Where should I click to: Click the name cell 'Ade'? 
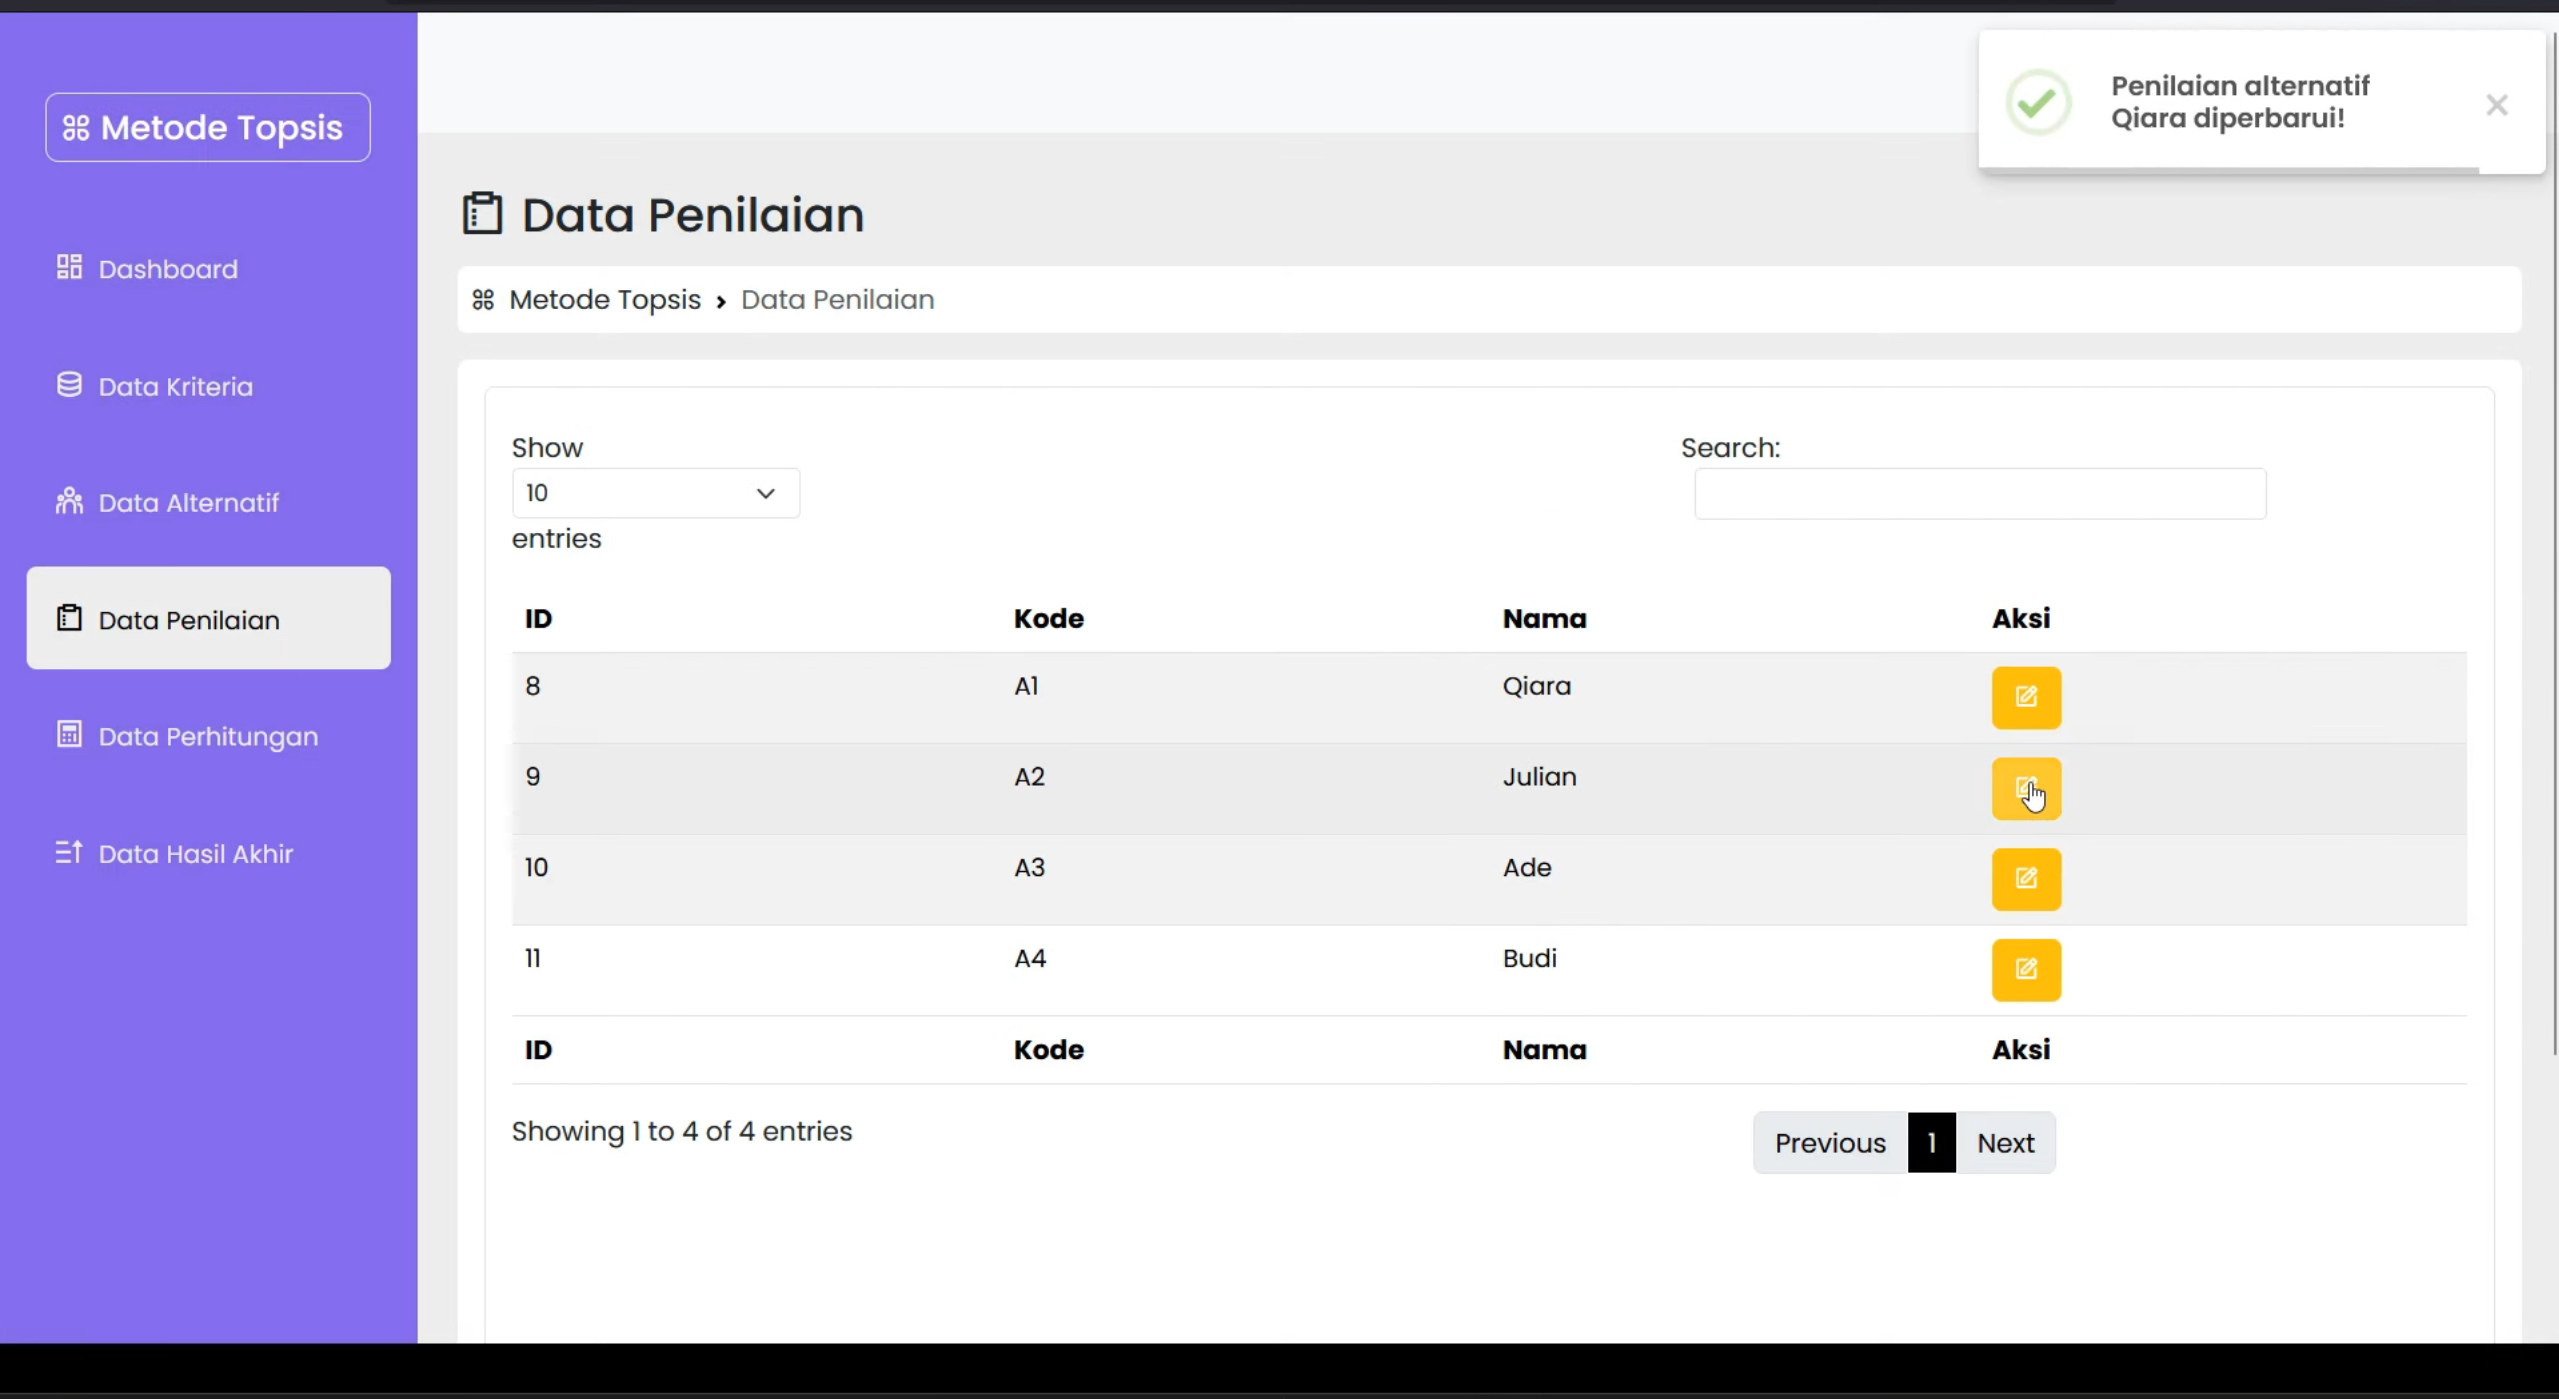tap(1527, 867)
